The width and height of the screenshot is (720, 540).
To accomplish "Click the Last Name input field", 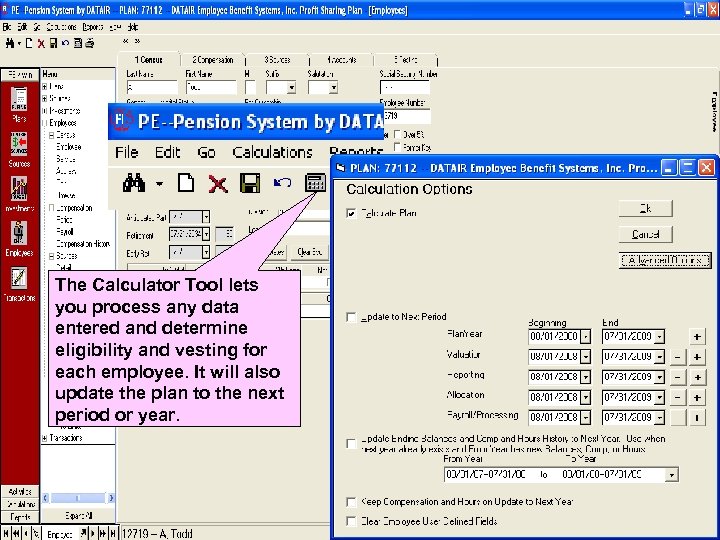I will pyautogui.click(x=152, y=87).
